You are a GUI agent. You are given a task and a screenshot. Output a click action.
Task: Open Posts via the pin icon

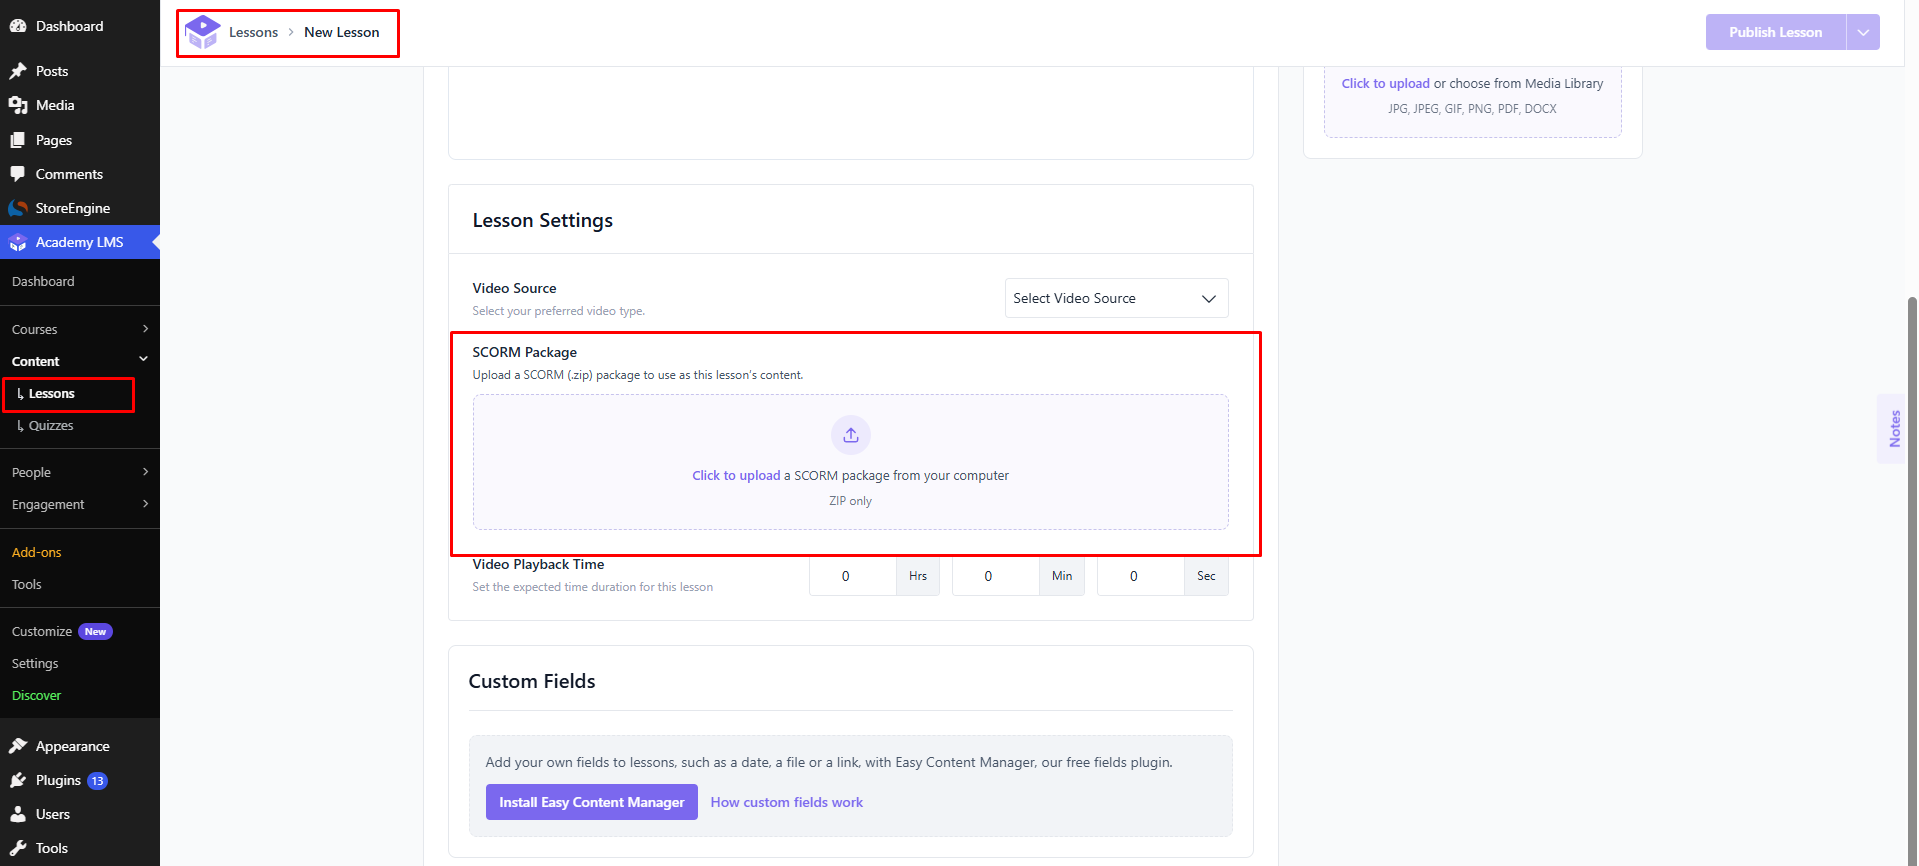point(18,71)
